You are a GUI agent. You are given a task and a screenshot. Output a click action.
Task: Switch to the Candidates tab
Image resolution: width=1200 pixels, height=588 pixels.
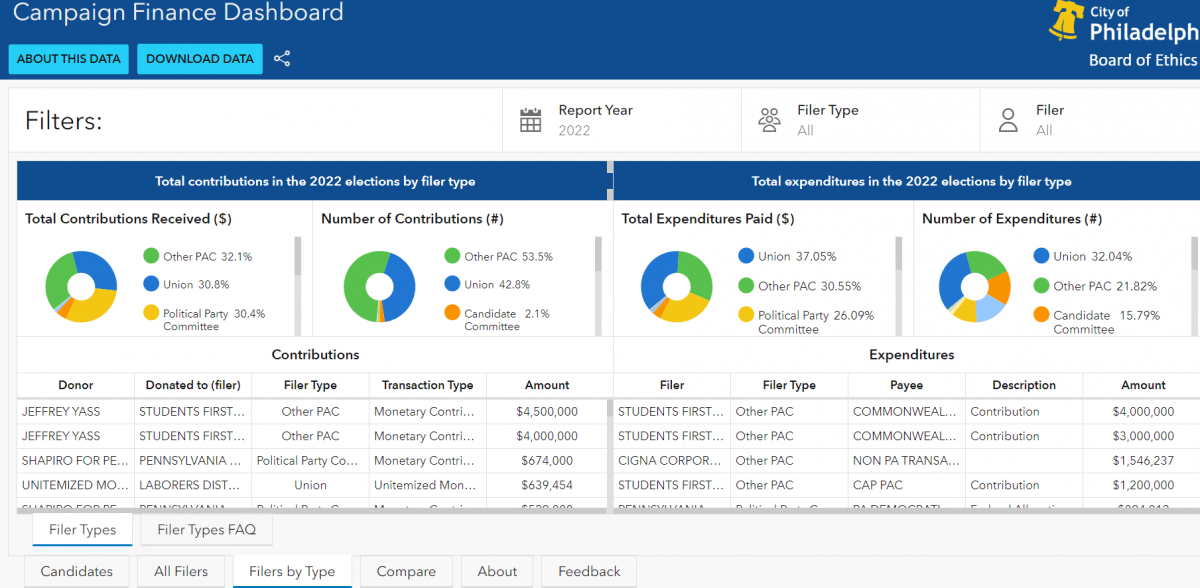pyautogui.click(x=76, y=572)
